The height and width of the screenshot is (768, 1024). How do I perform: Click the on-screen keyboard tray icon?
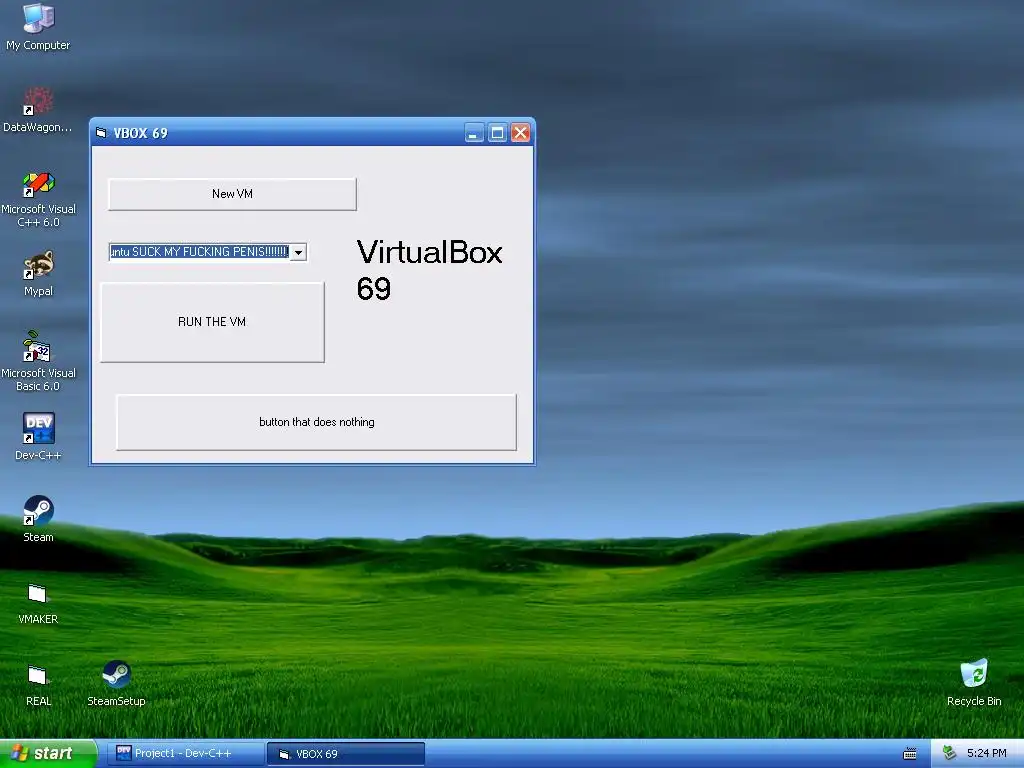point(909,754)
